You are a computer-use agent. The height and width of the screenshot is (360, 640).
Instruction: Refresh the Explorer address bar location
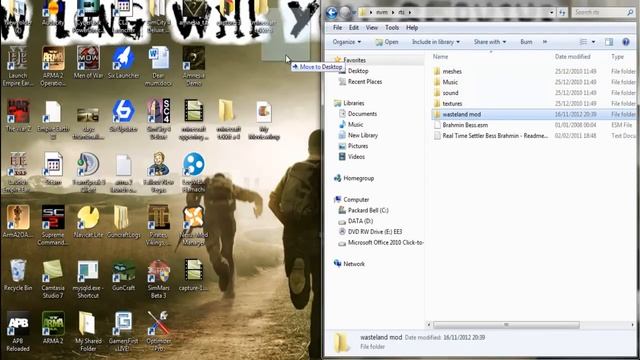(x=562, y=13)
